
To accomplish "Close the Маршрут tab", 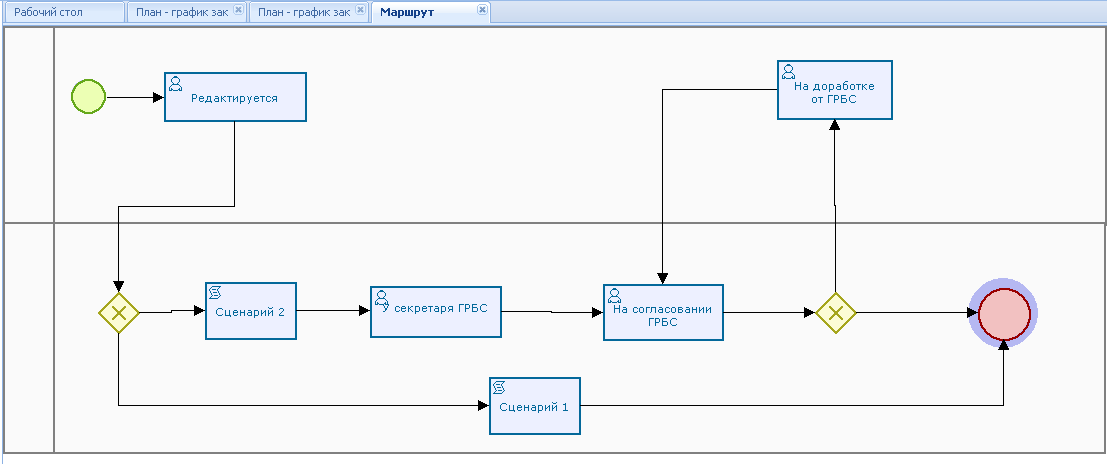I will click(x=482, y=10).
